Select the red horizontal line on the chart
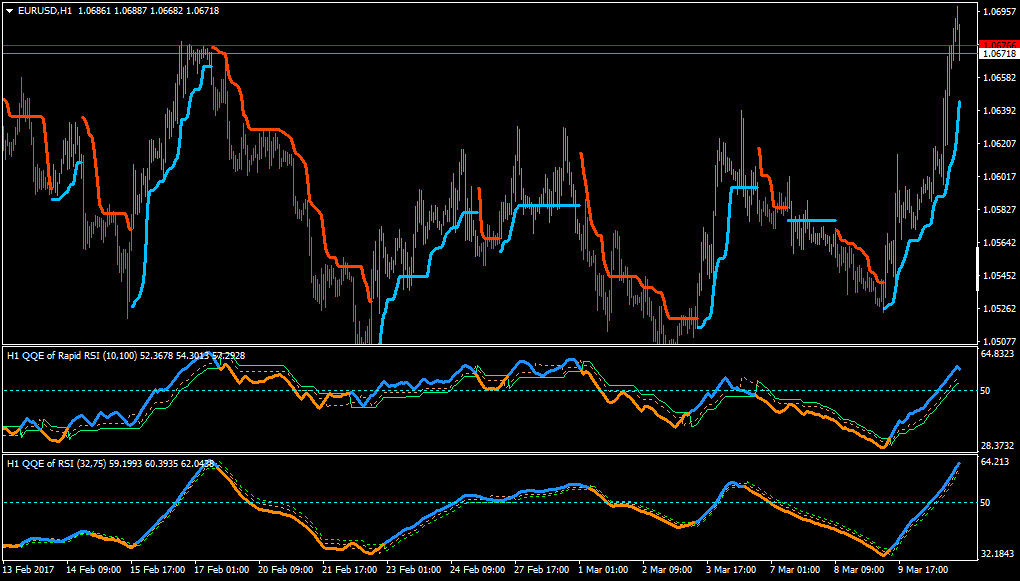The height and width of the screenshot is (581, 1020). (x=489, y=46)
